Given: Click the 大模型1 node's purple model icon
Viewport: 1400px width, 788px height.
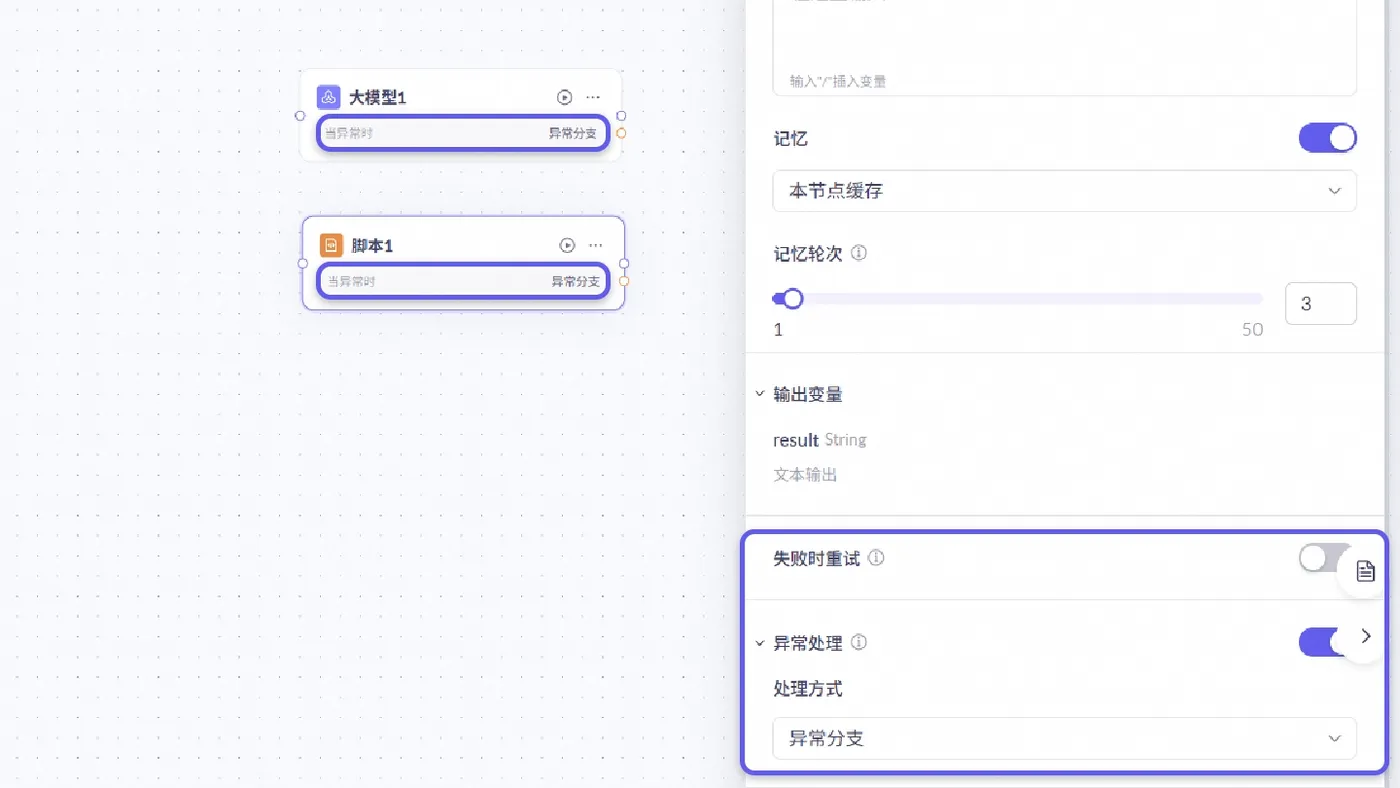Looking at the screenshot, I should point(328,97).
